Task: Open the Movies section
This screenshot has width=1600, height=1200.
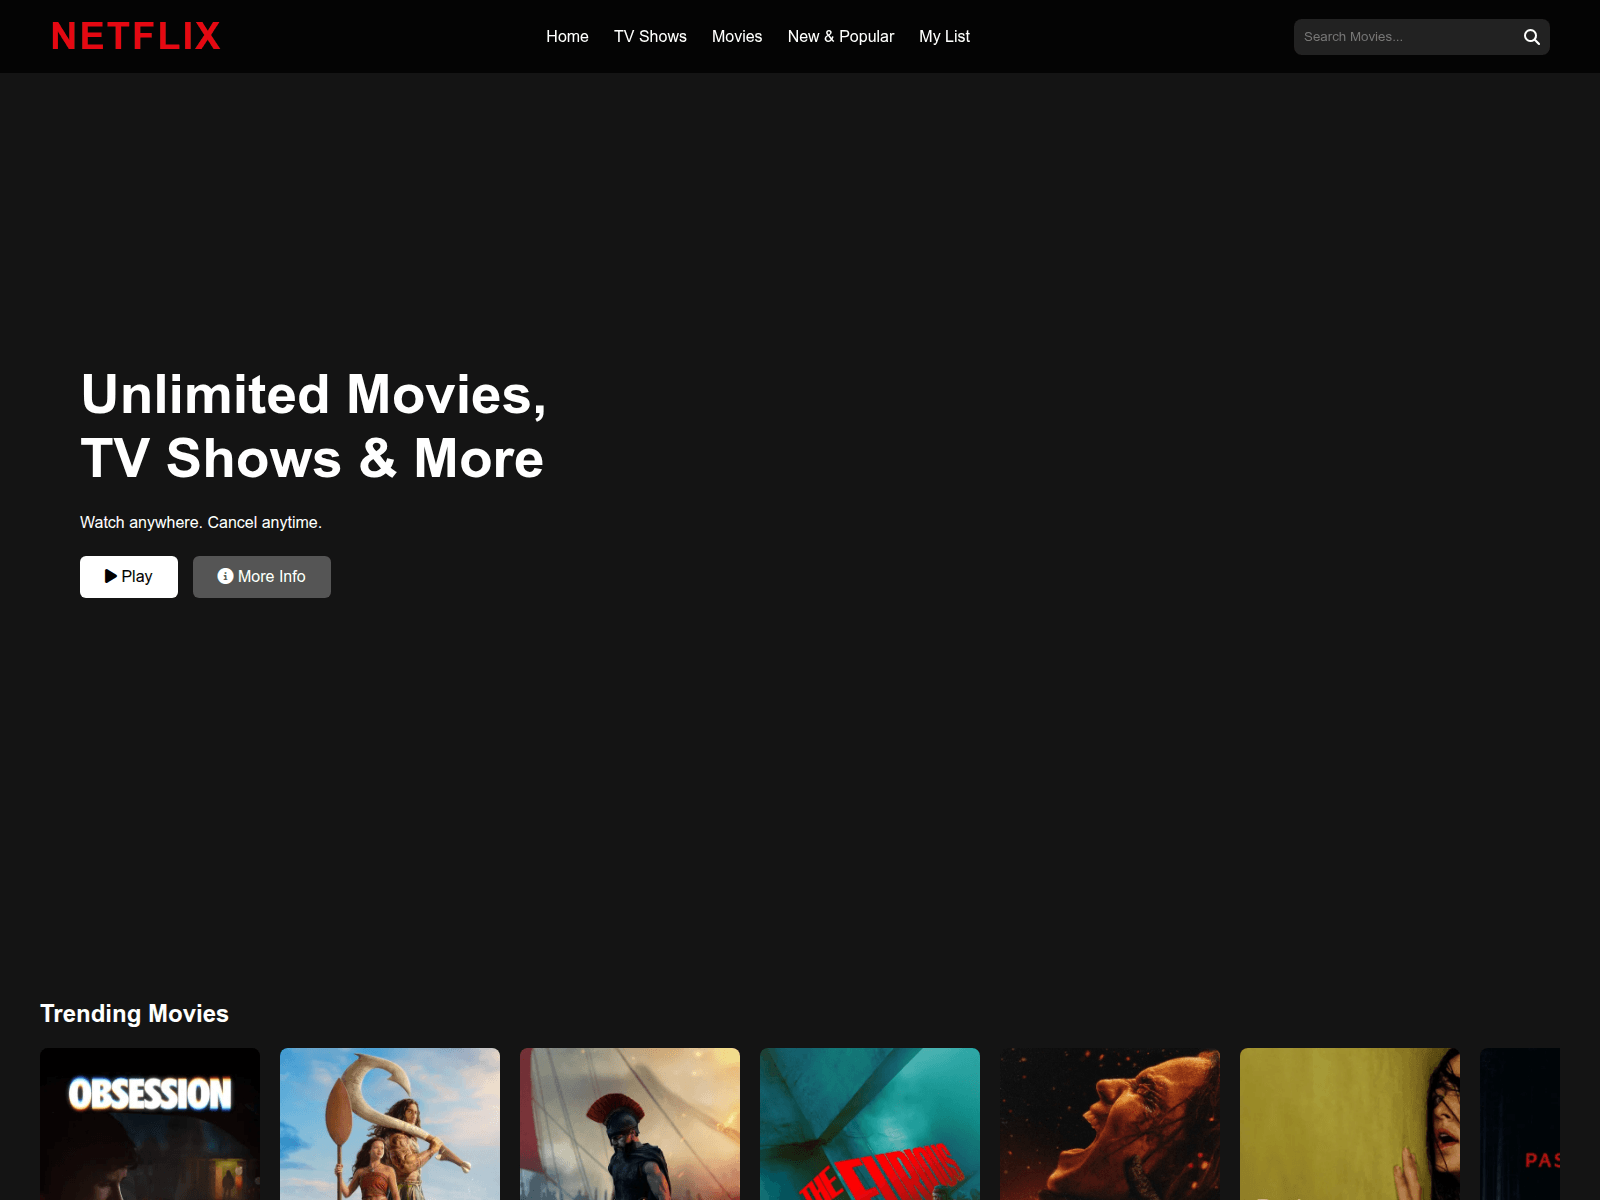Action: click(737, 36)
